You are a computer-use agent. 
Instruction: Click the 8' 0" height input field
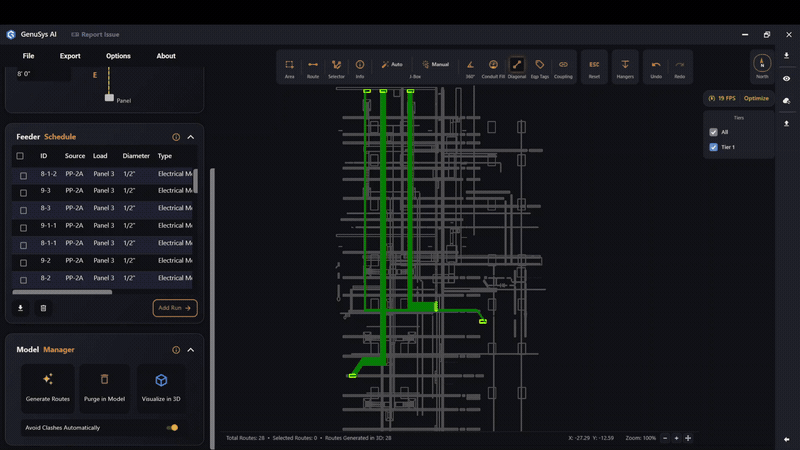pos(43,74)
